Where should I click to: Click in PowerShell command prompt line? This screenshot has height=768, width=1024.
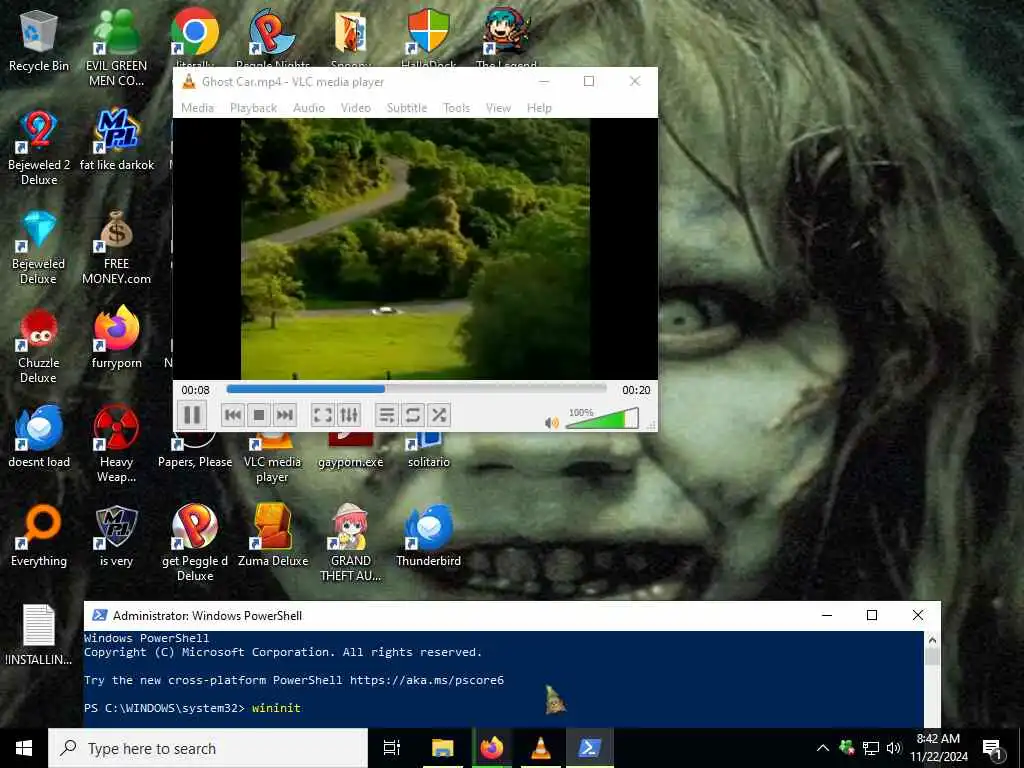[503, 708]
